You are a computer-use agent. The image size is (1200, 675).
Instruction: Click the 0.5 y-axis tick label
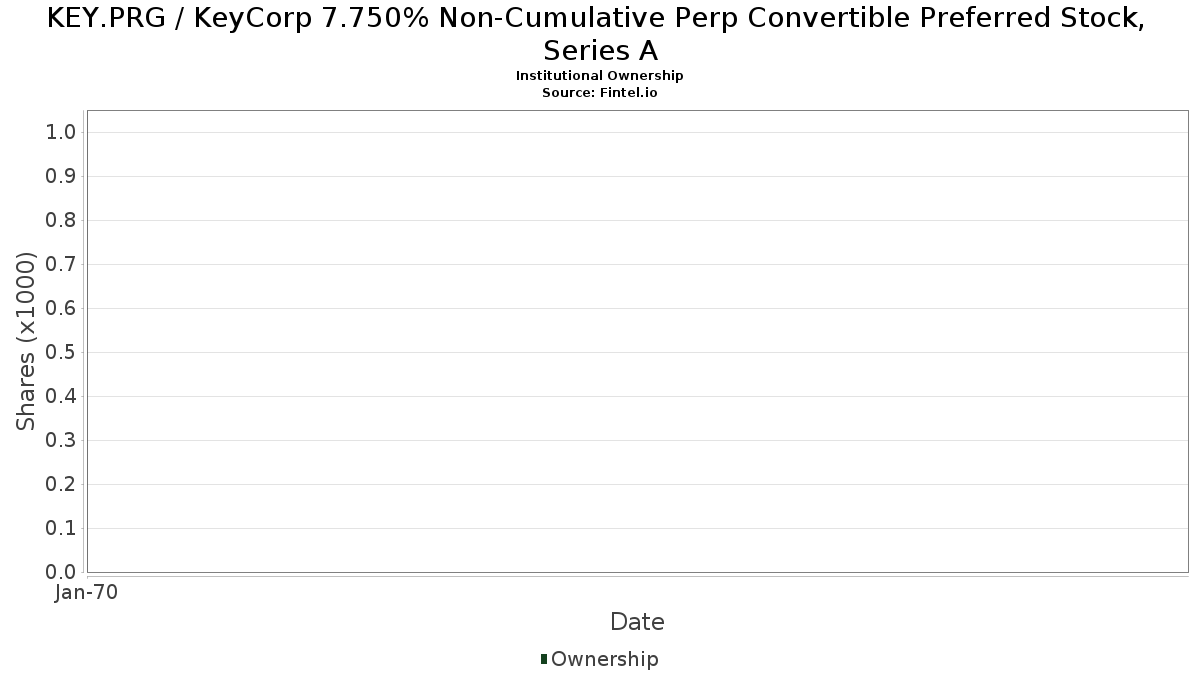coord(61,353)
